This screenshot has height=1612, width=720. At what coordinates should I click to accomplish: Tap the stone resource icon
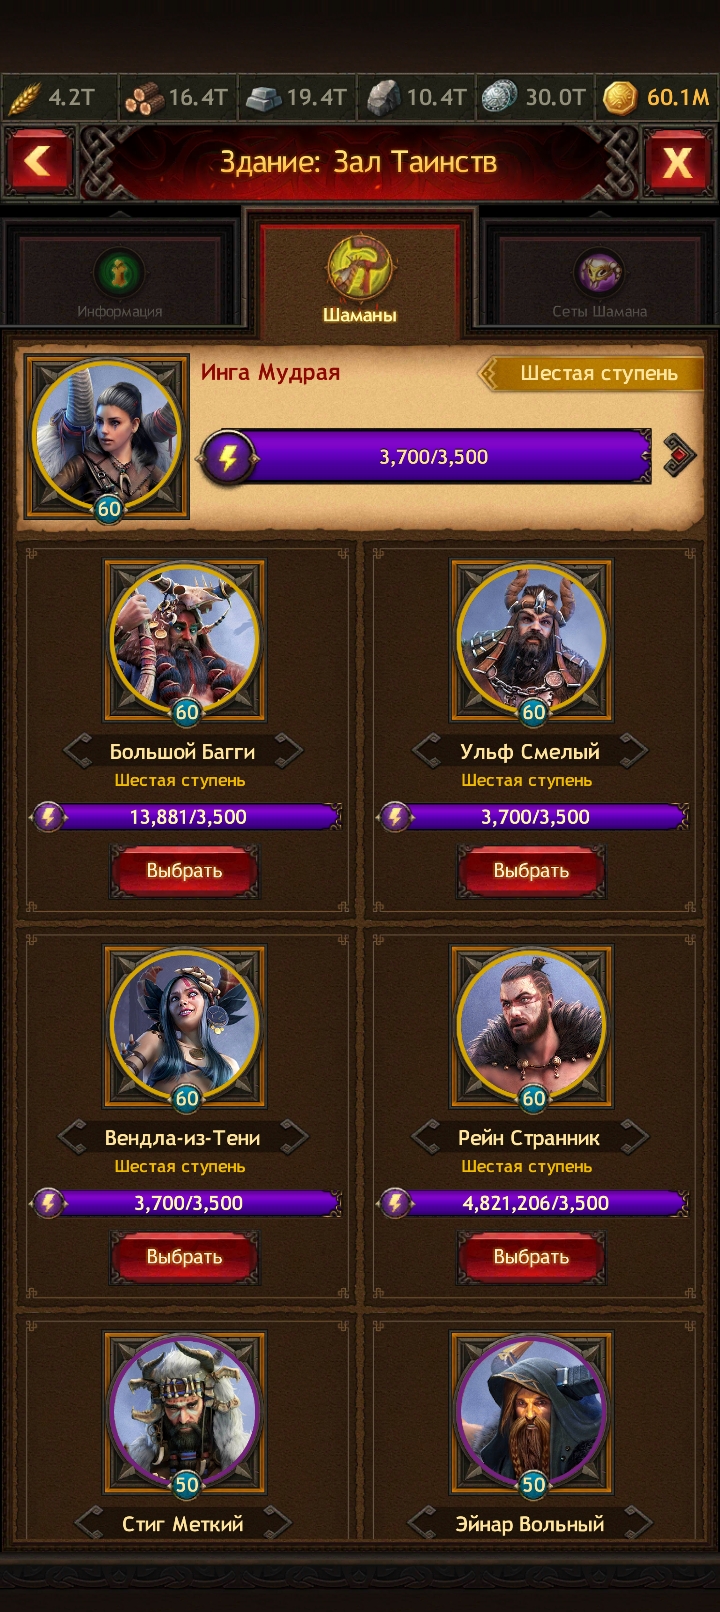[x=382, y=97]
